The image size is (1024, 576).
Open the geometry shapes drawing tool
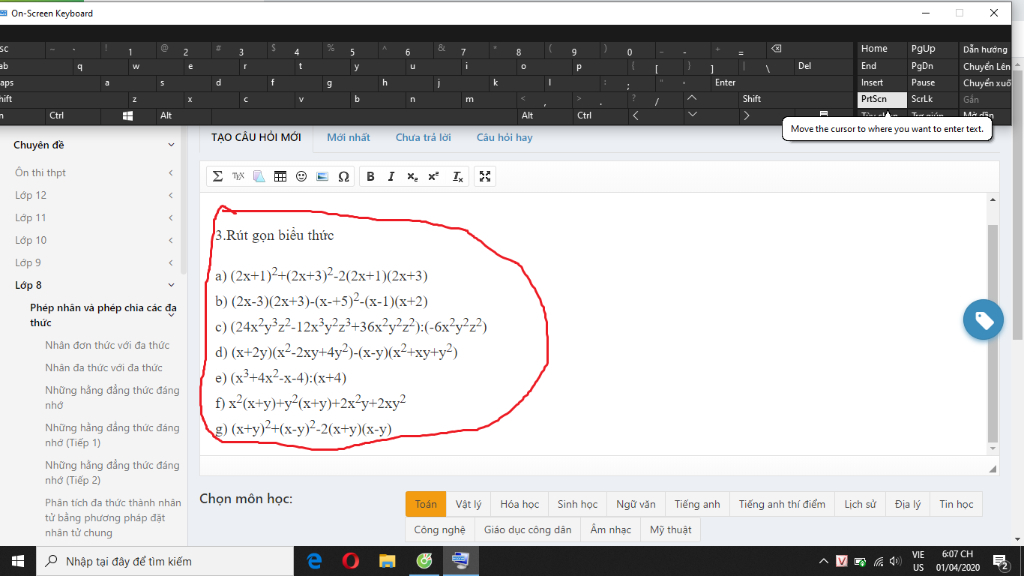[259, 176]
